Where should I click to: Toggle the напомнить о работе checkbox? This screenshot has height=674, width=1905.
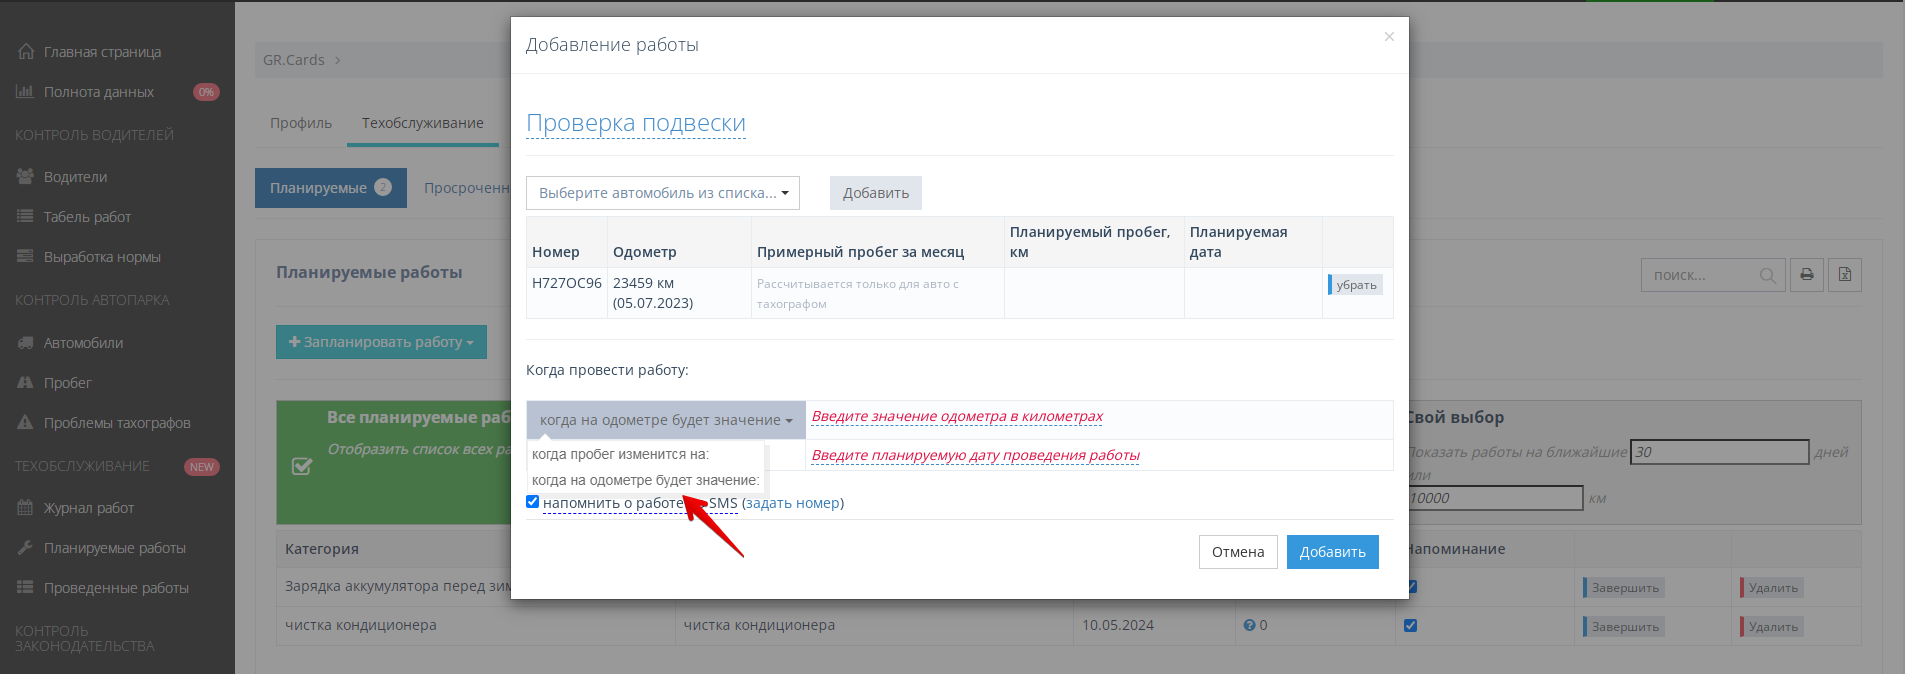[x=533, y=502]
